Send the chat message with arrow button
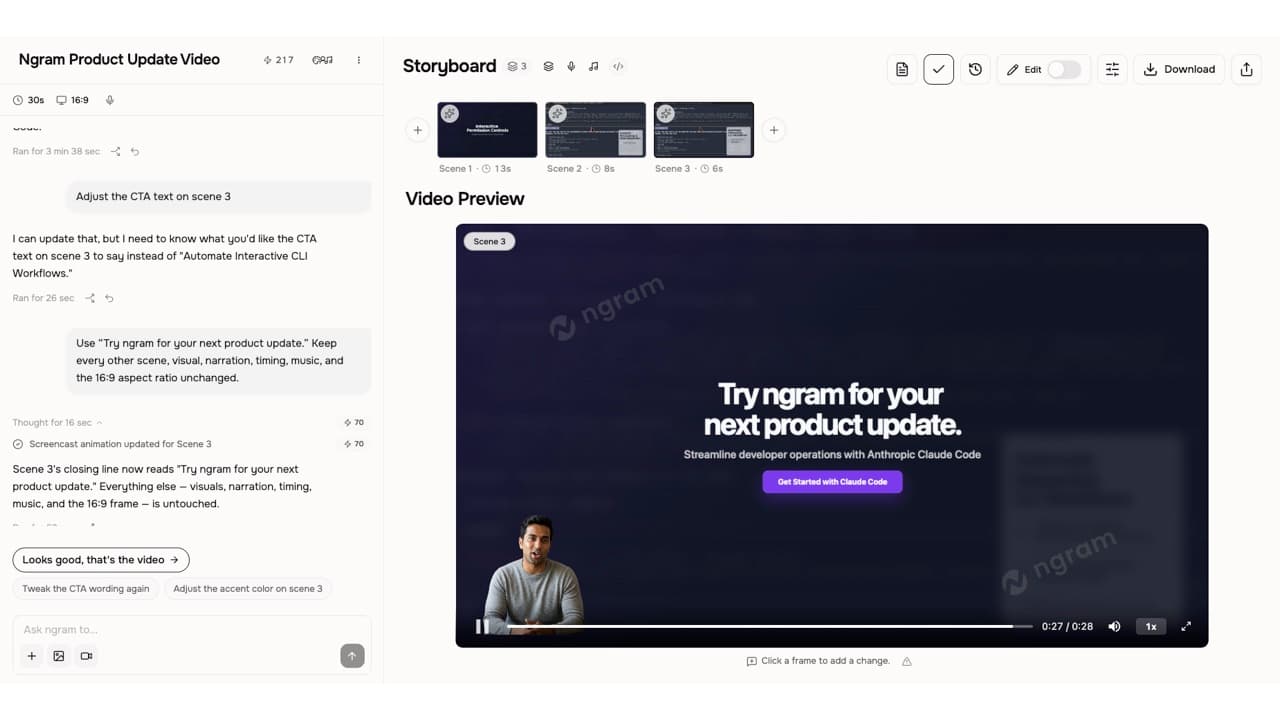Viewport: 1280px width, 720px height. [x=352, y=656]
